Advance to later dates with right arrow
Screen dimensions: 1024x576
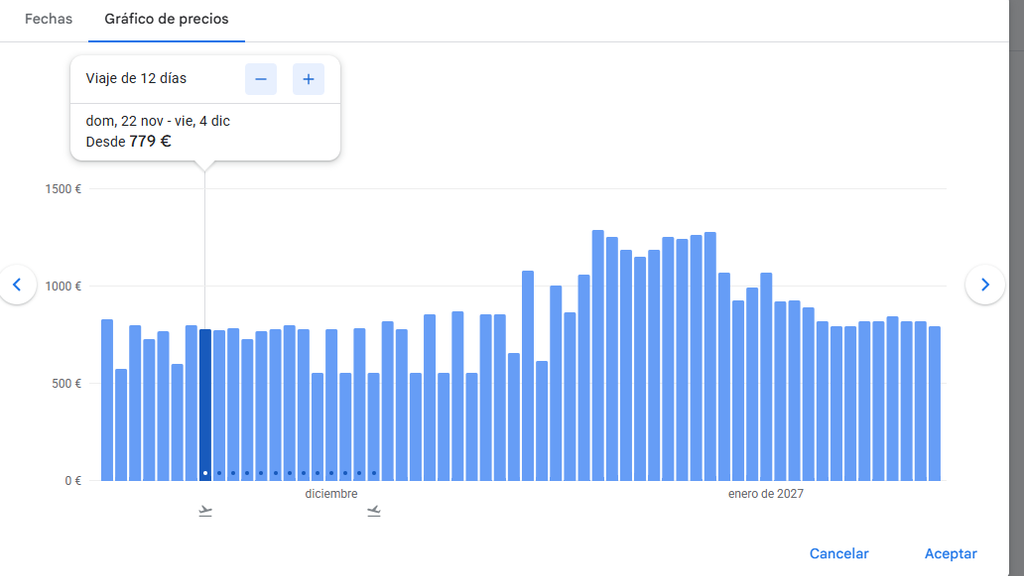985,285
